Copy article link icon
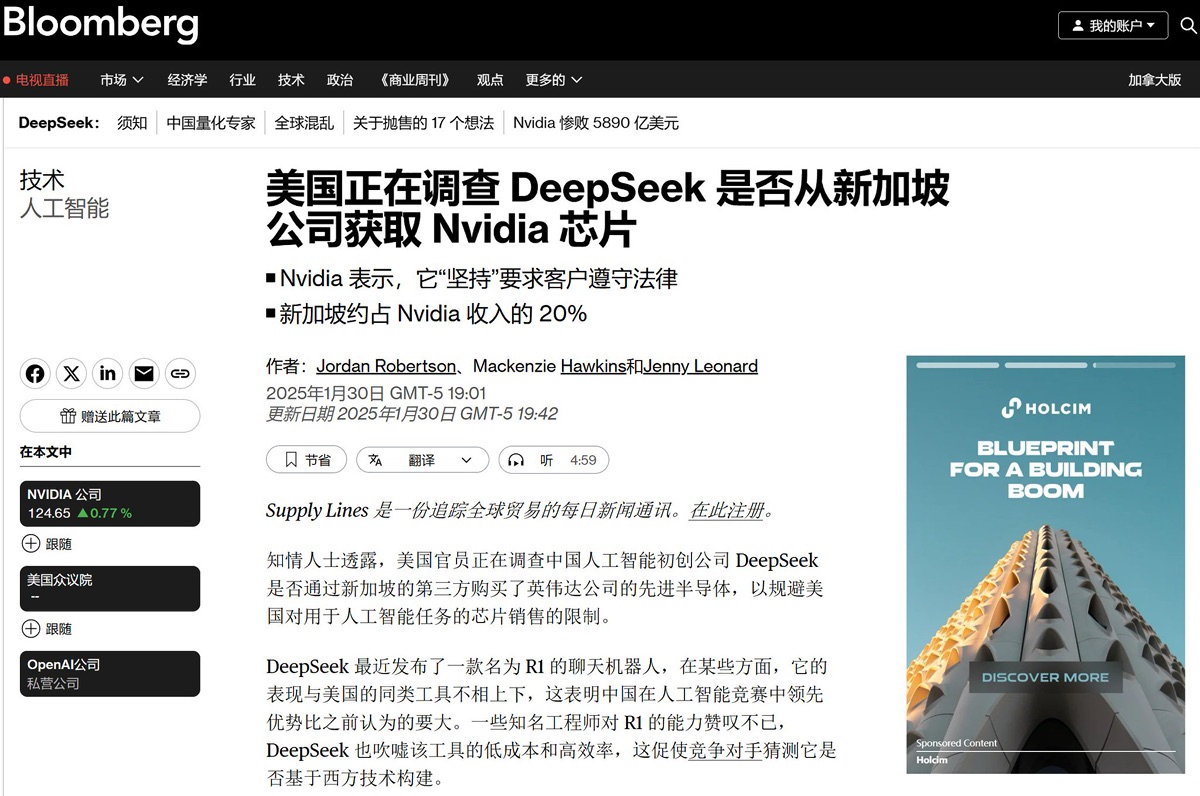 click(180, 374)
